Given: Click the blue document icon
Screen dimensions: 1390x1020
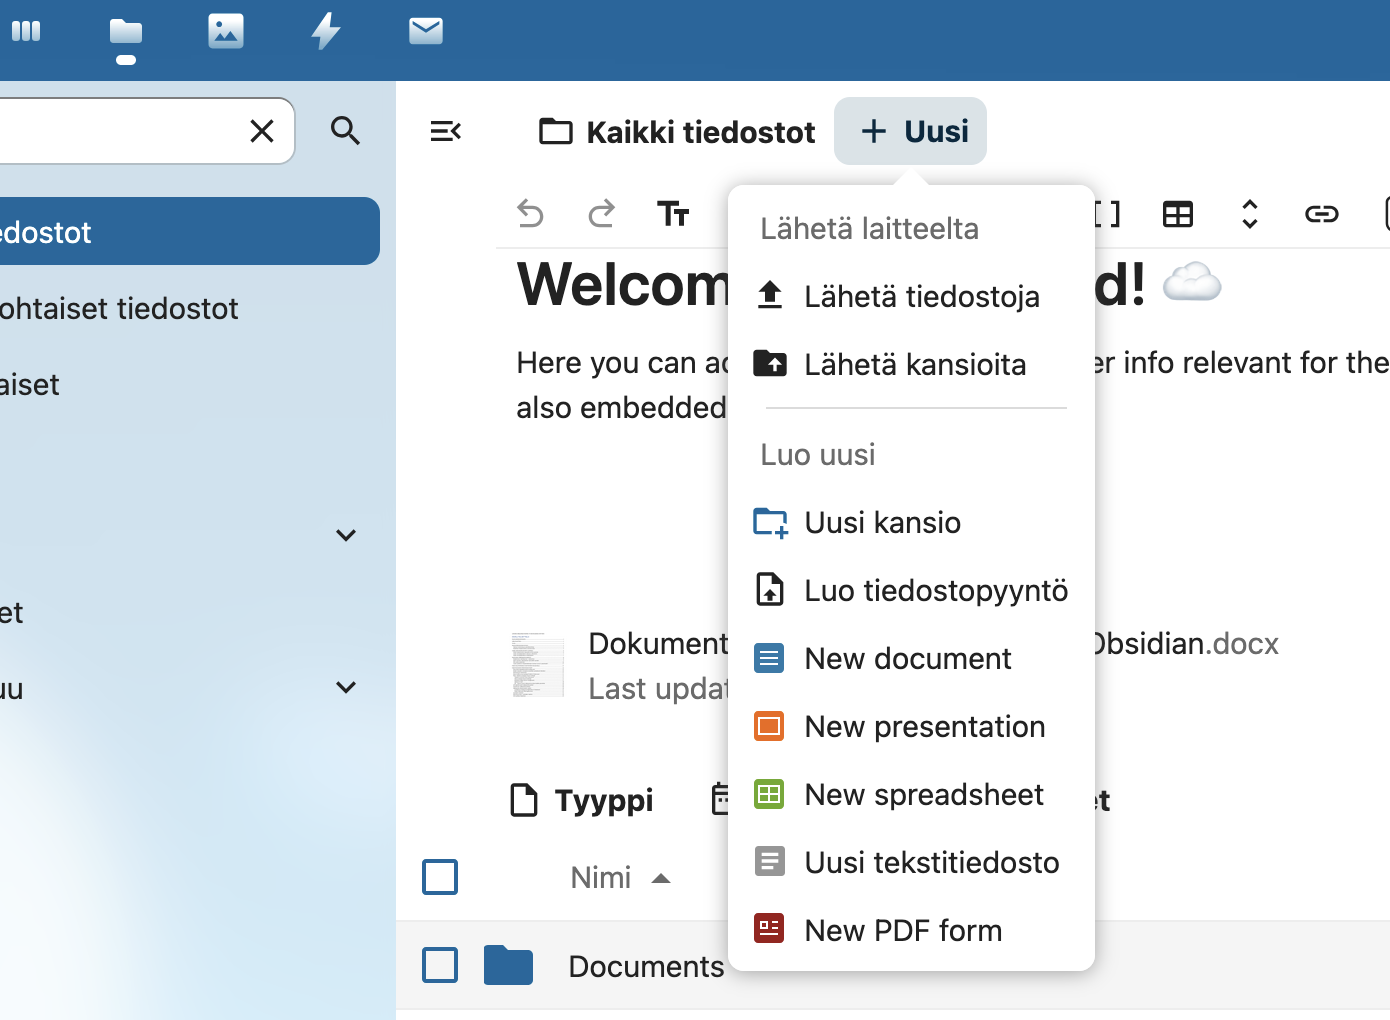Looking at the screenshot, I should [x=769, y=659].
